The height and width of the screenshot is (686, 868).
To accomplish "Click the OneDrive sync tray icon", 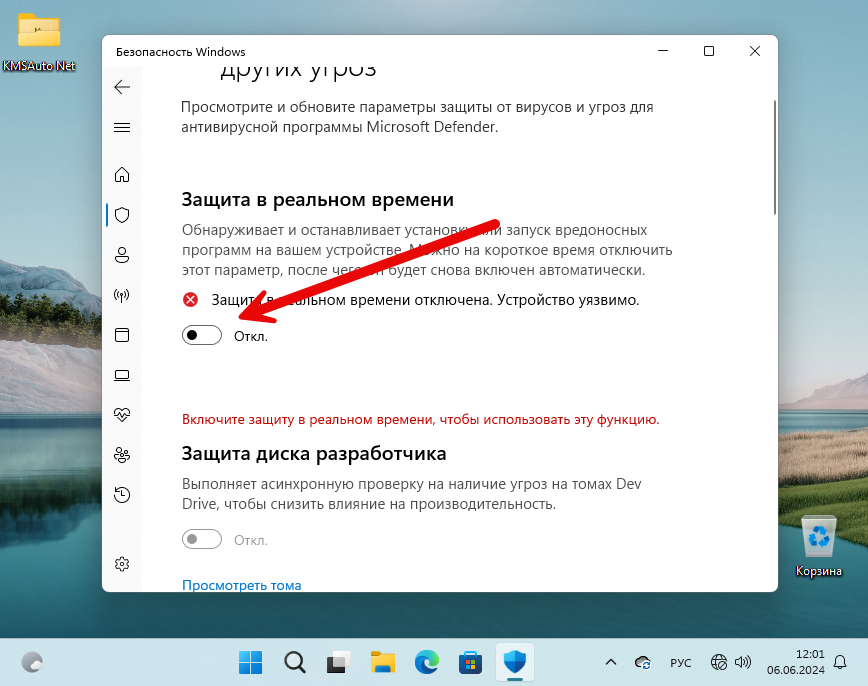I will tap(643, 662).
